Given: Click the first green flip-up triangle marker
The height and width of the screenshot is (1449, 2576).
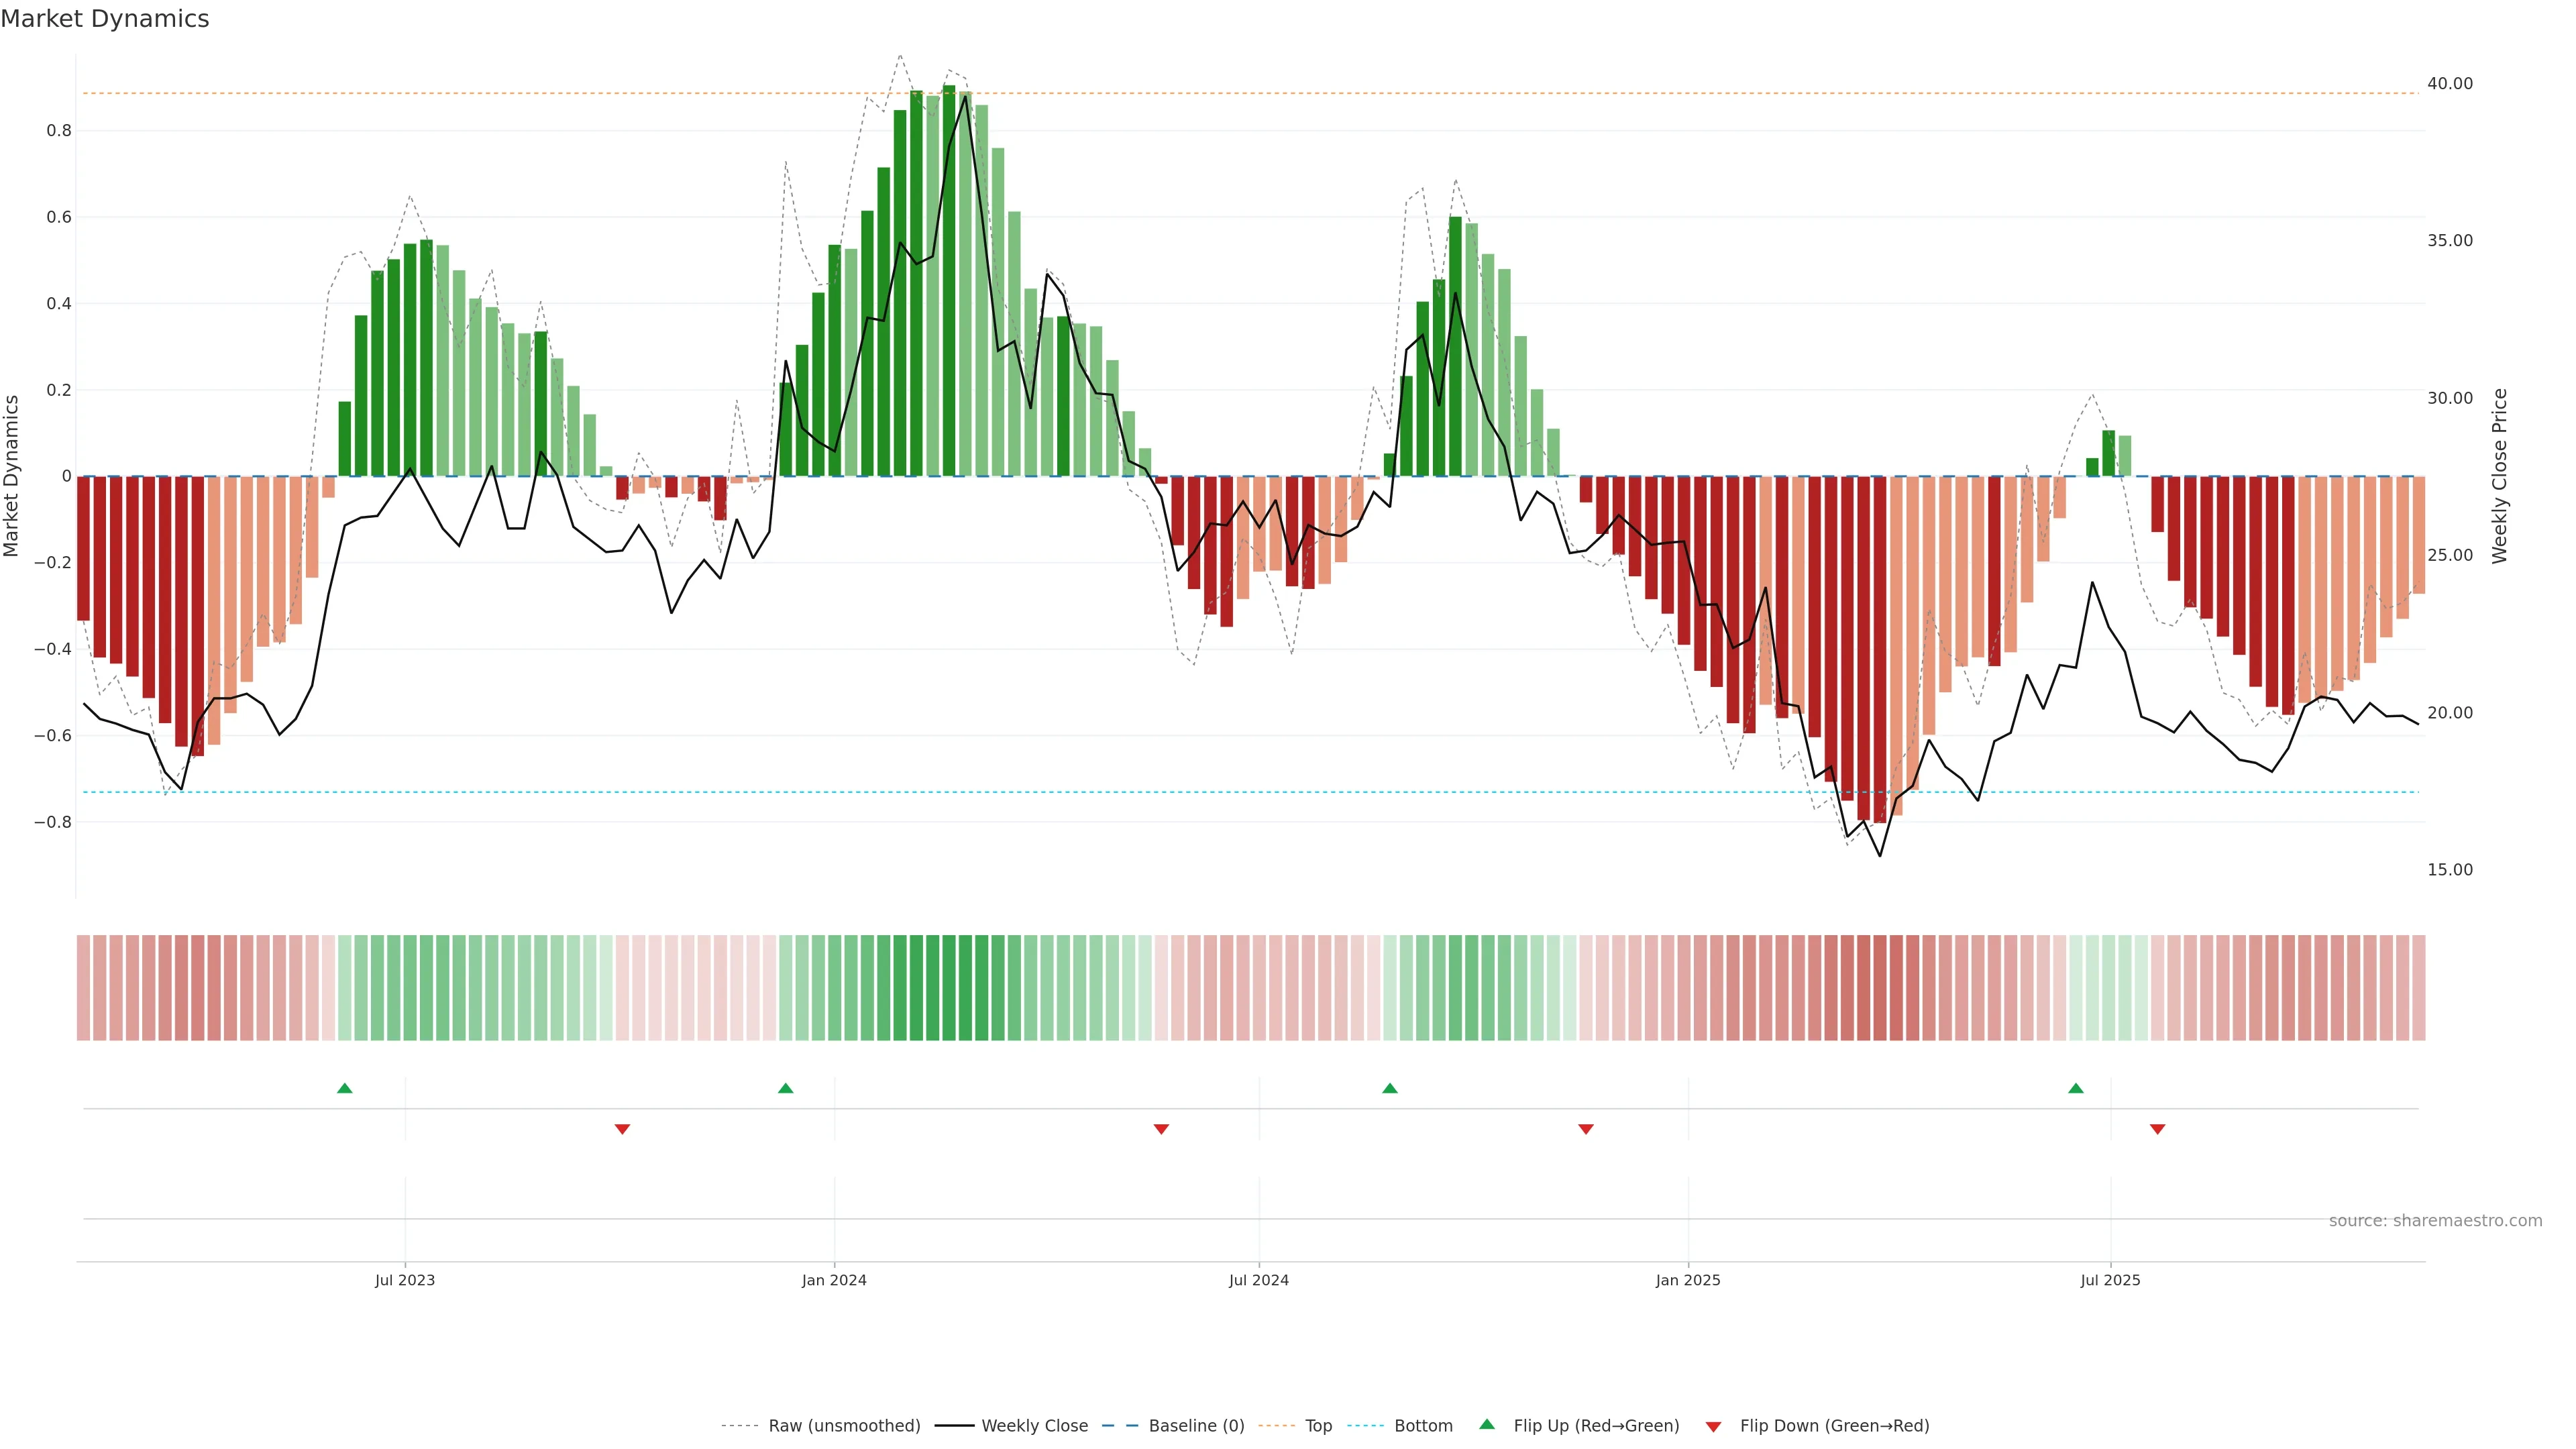Looking at the screenshot, I should click(x=345, y=1088).
